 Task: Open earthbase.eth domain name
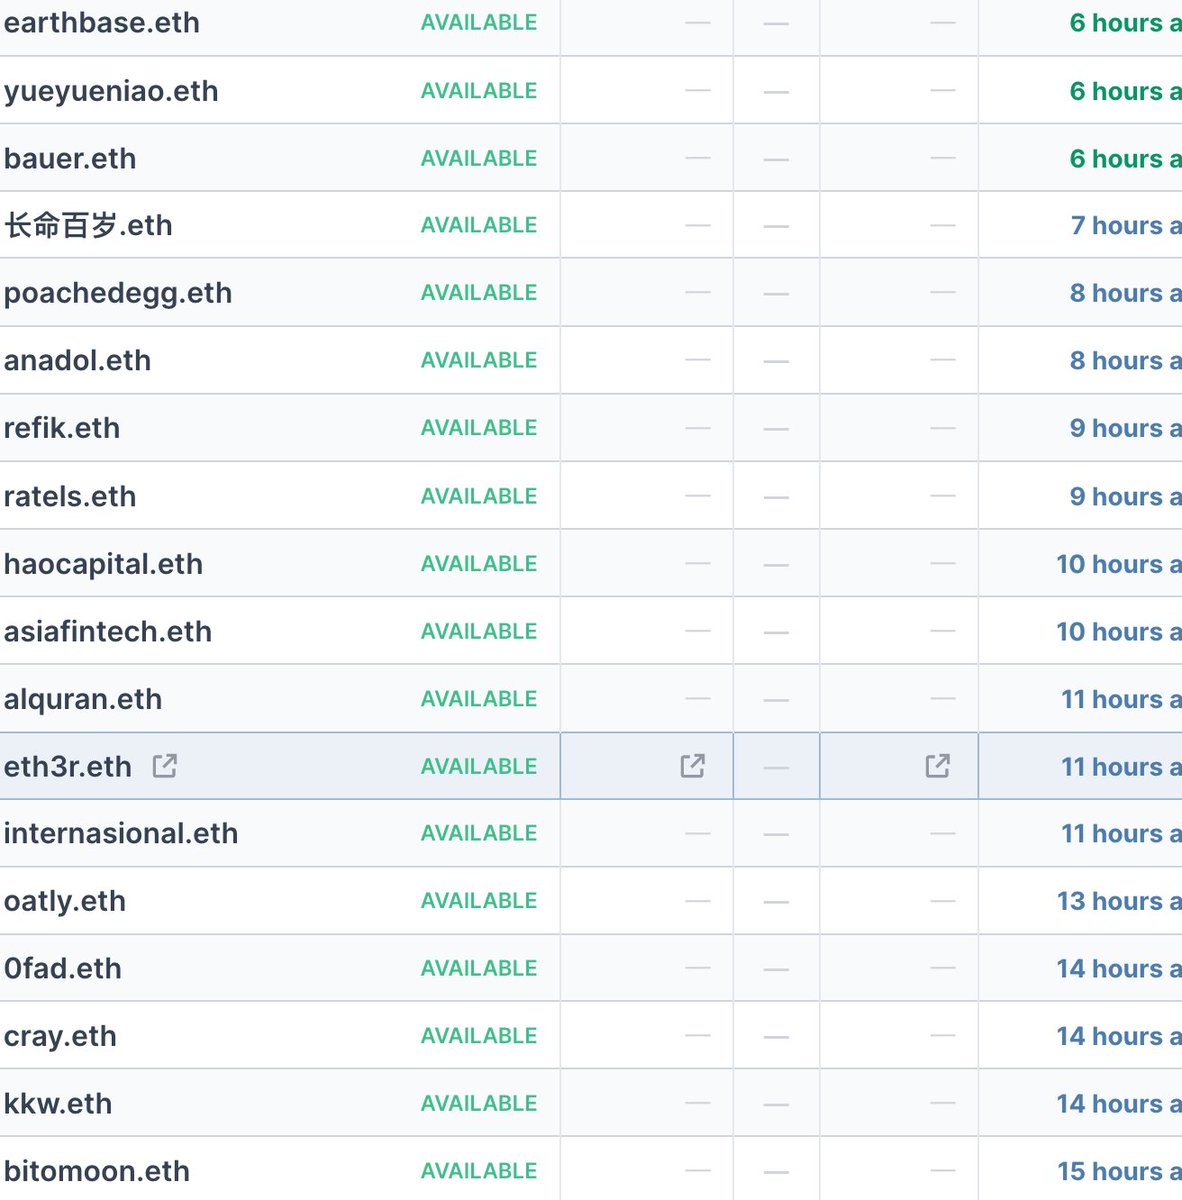[x=101, y=23]
